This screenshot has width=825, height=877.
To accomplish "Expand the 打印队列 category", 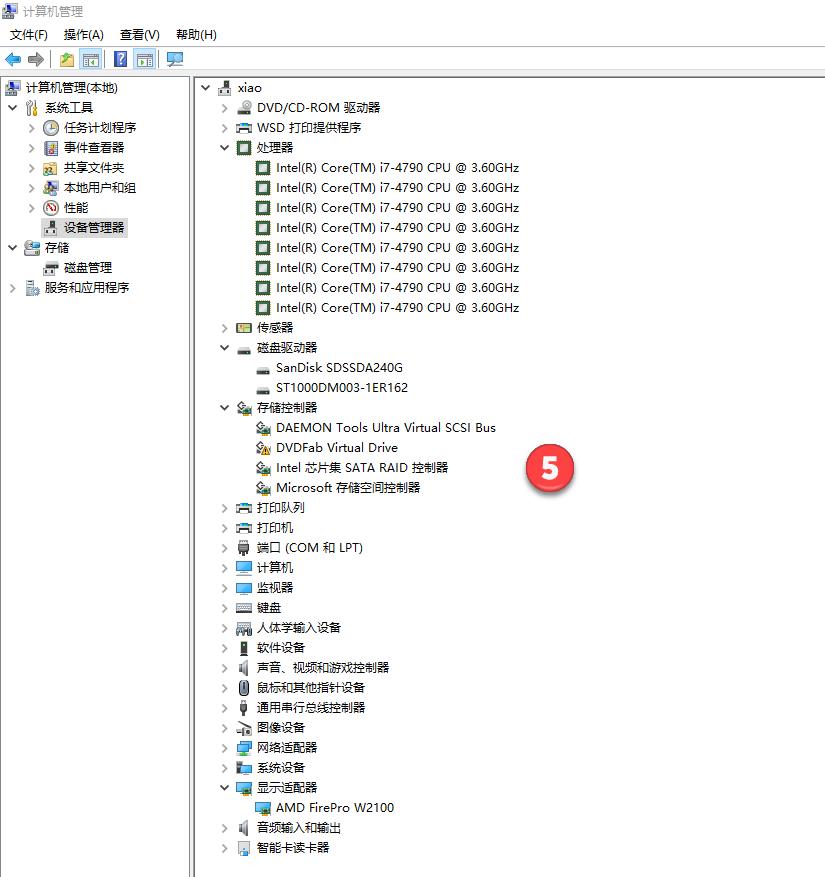I will pos(225,508).
